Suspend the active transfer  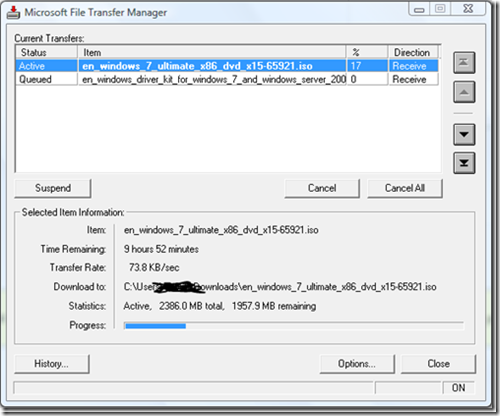tap(53, 188)
